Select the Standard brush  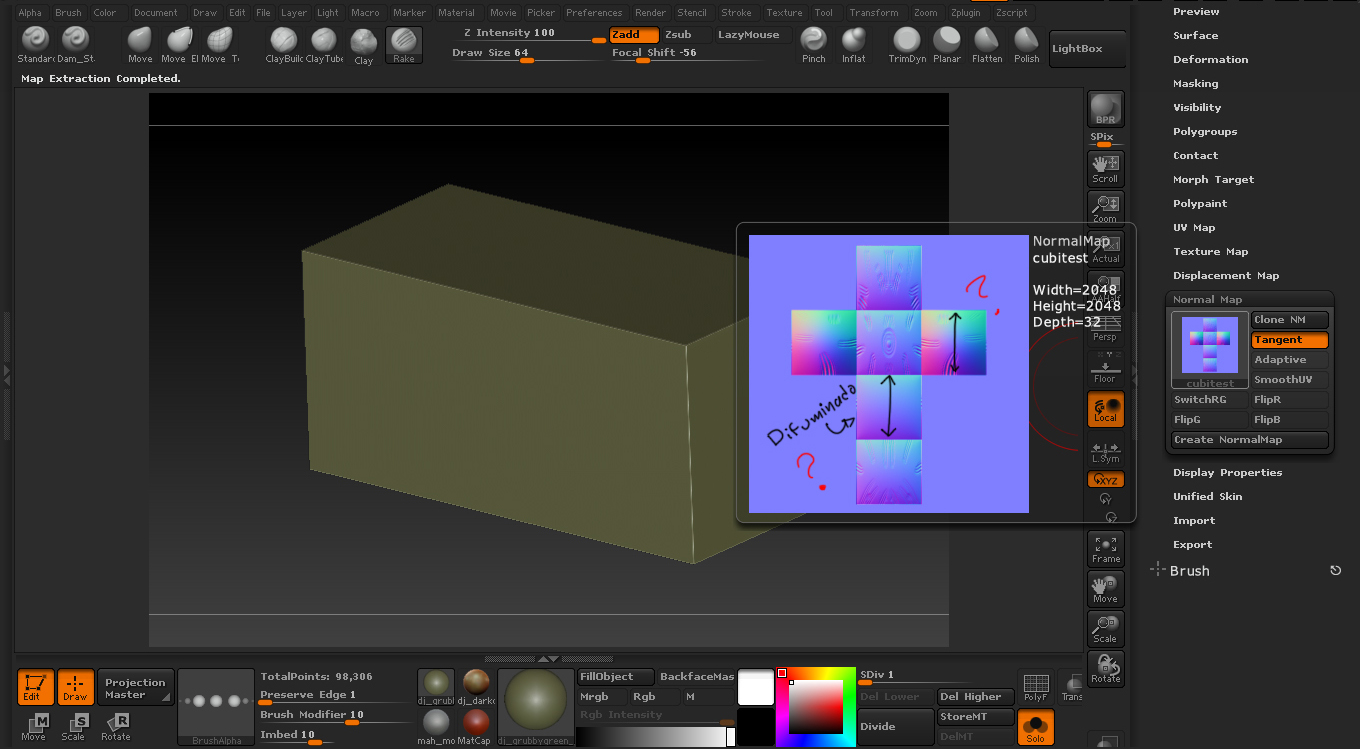[x=37, y=45]
